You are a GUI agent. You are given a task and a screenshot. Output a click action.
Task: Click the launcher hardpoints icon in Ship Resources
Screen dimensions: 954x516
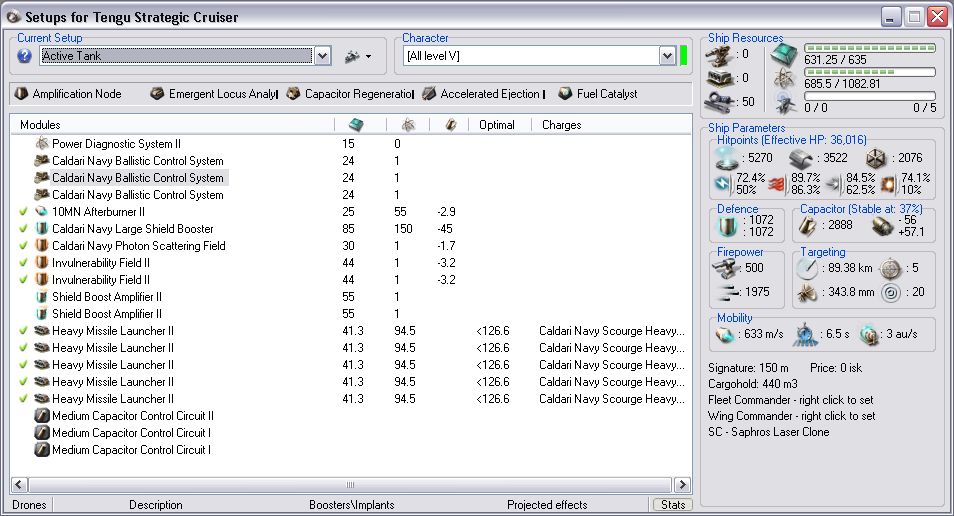pos(719,78)
